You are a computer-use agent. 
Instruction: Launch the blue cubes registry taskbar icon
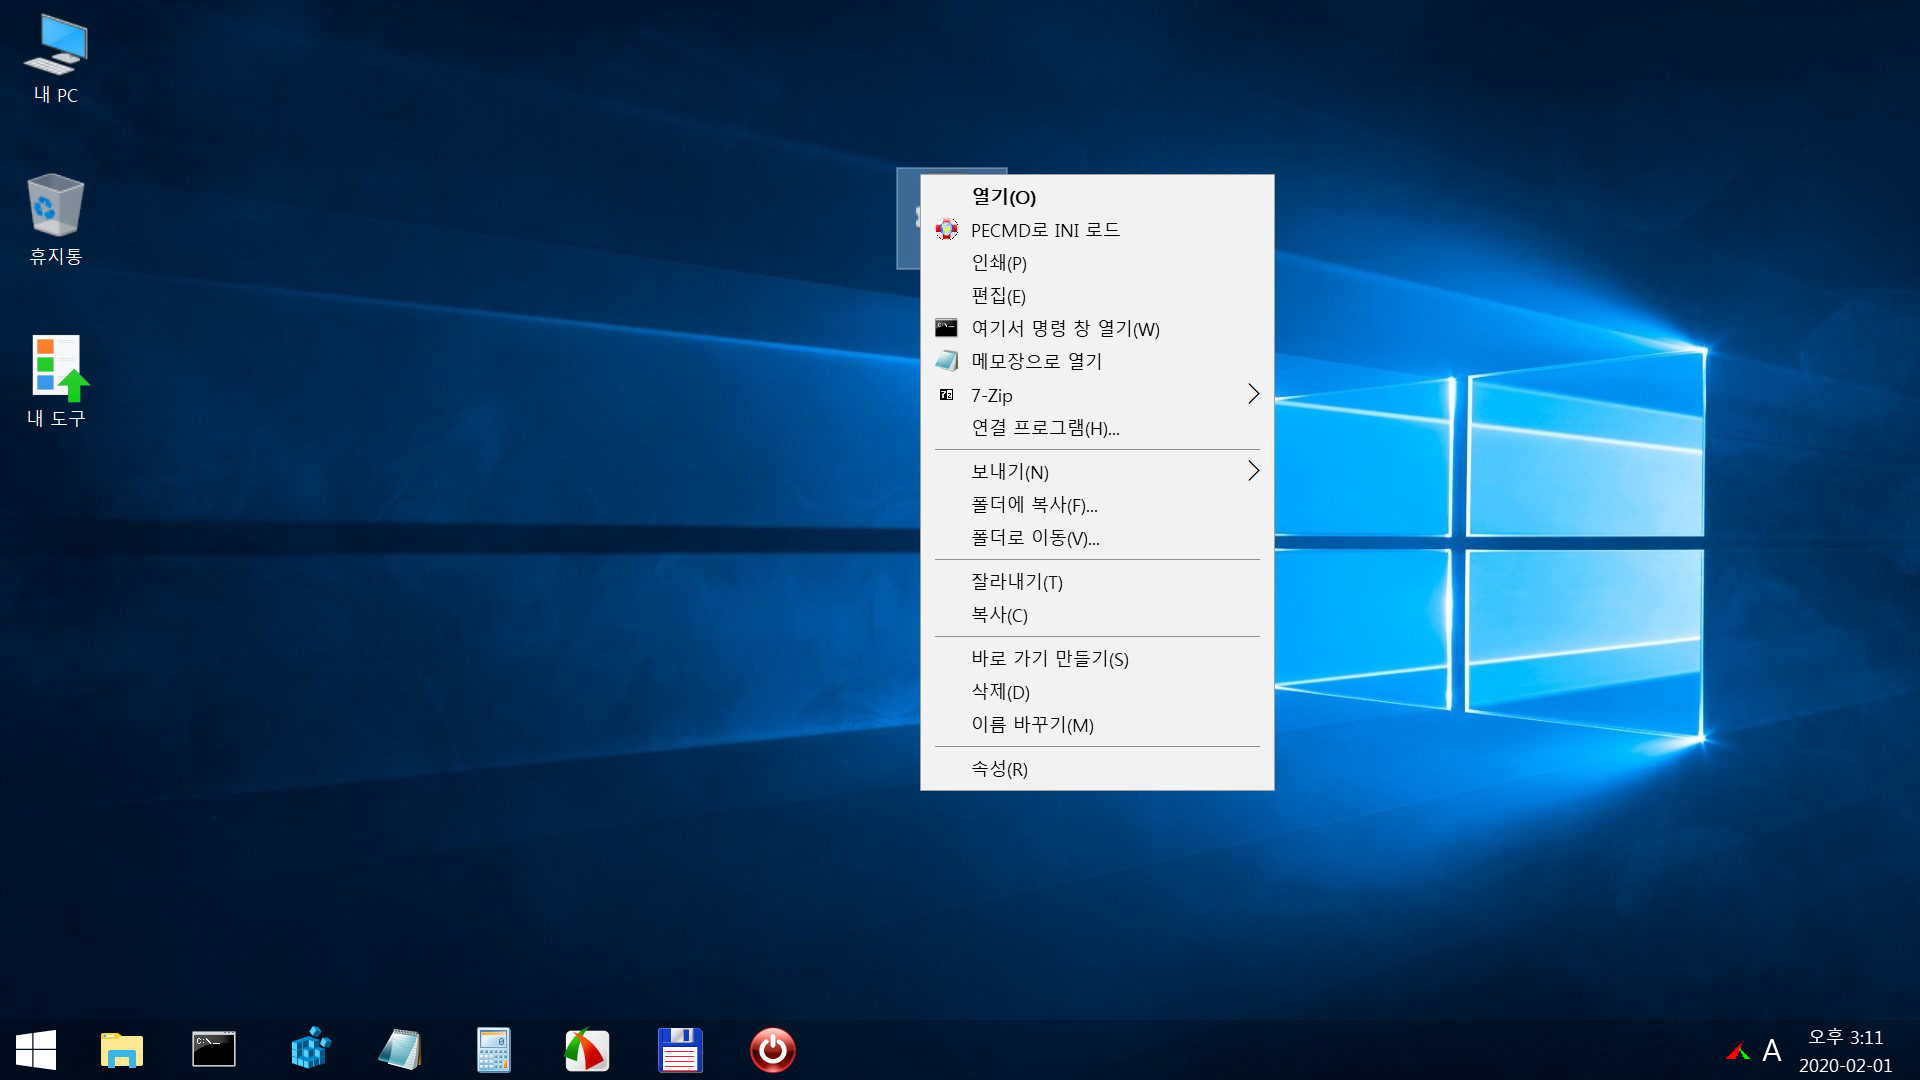(310, 1049)
